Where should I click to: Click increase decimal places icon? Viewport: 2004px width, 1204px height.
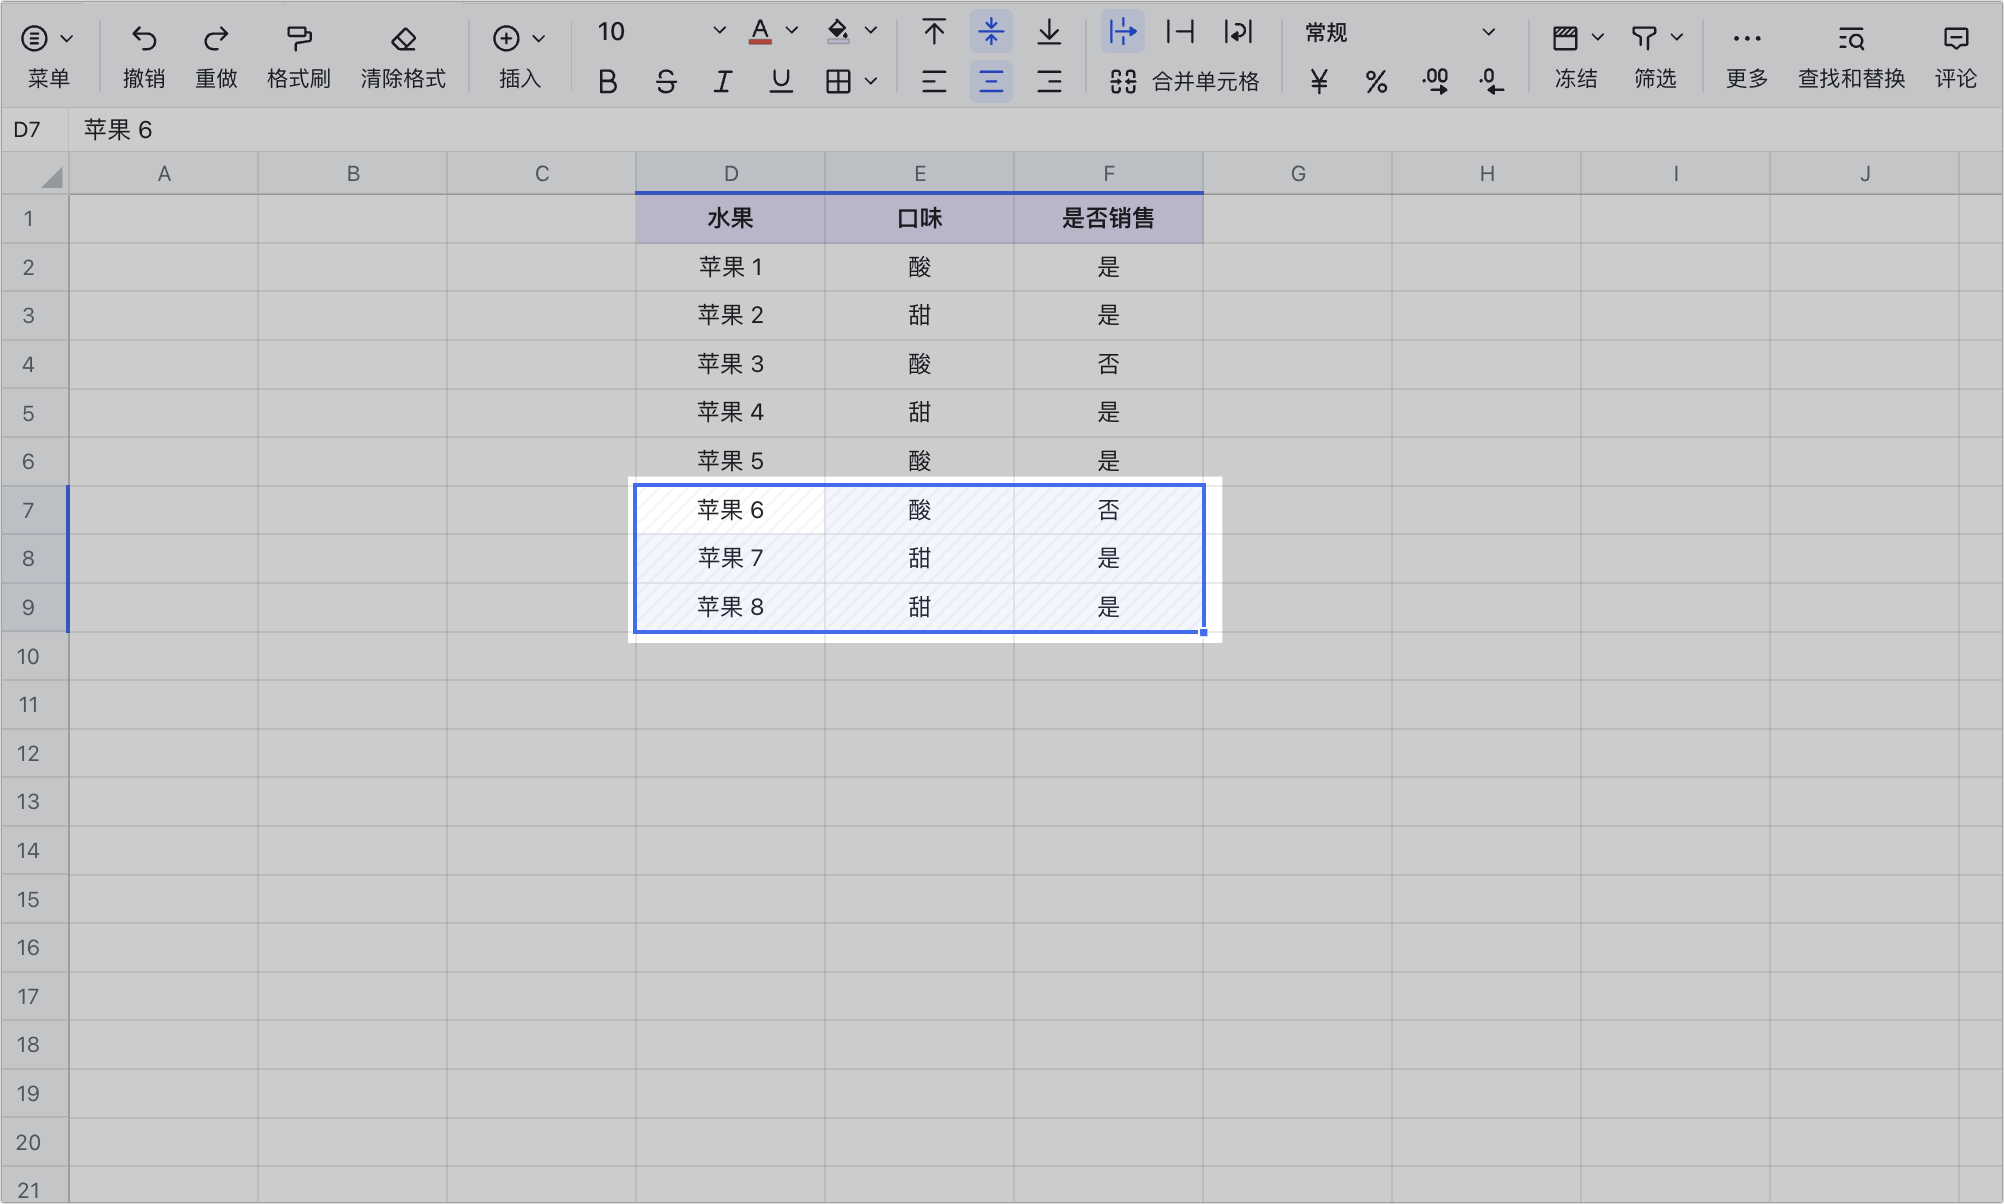pyautogui.click(x=1435, y=81)
